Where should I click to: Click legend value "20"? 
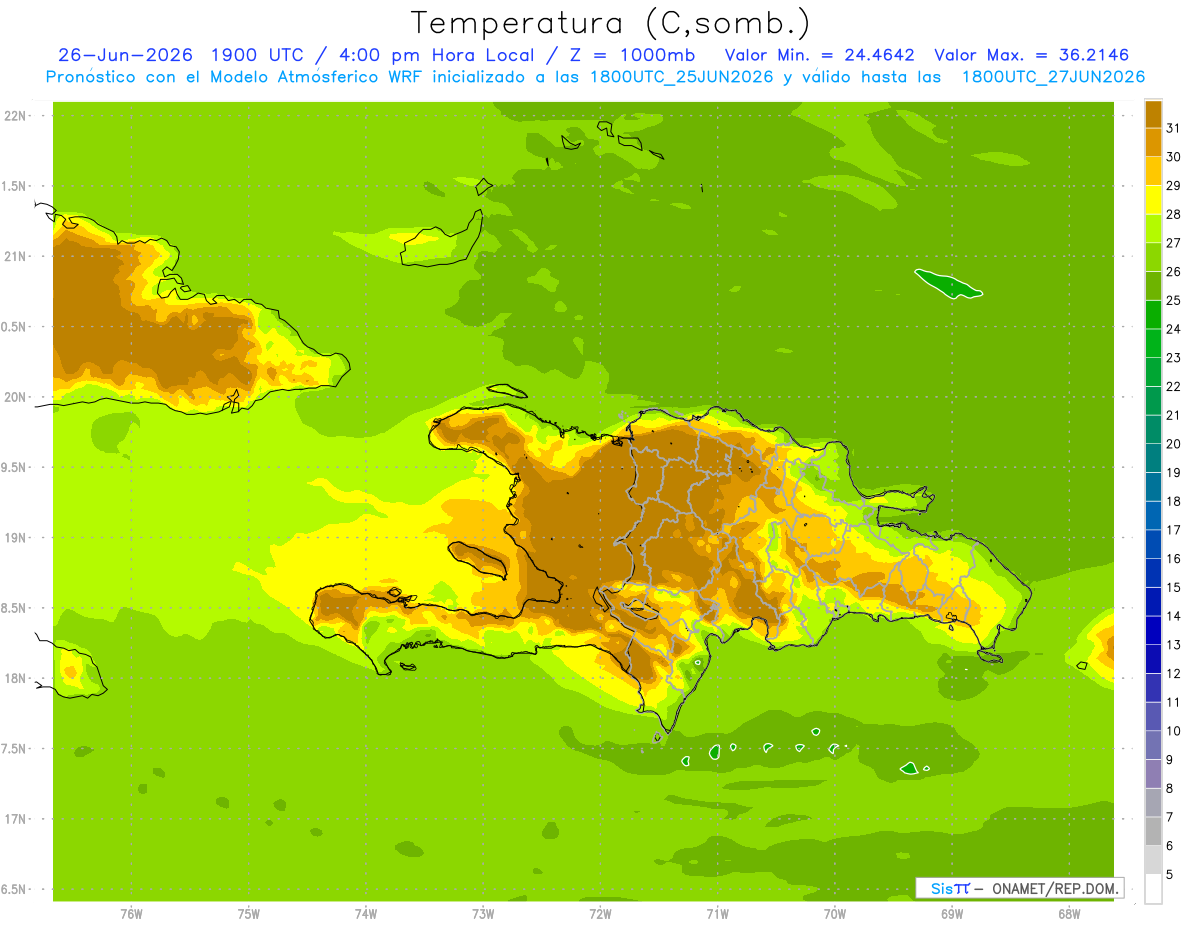pyautogui.click(x=1174, y=444)
